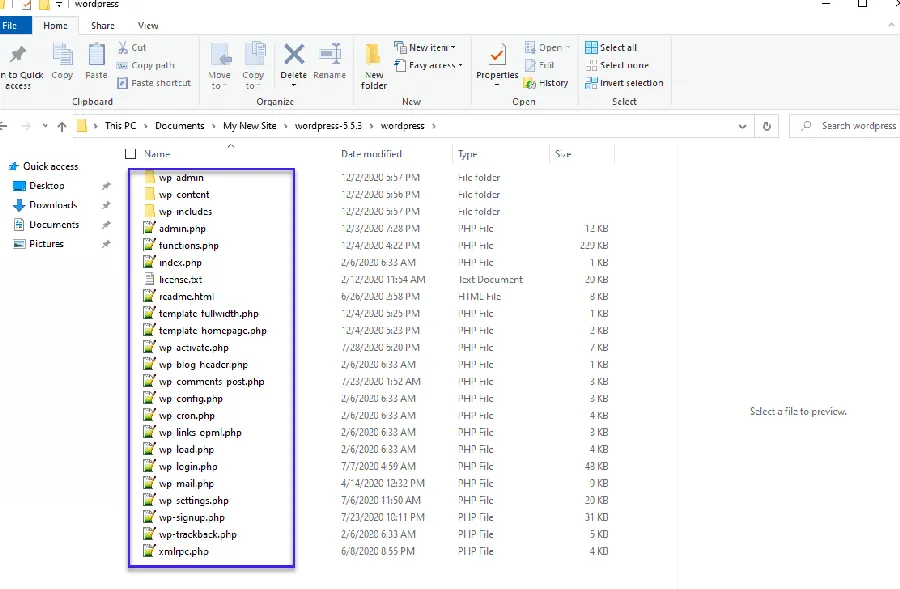Navigate to Documents breadcrumb
The height and width of the screenshot is (589, 900).
coord(180,126)
